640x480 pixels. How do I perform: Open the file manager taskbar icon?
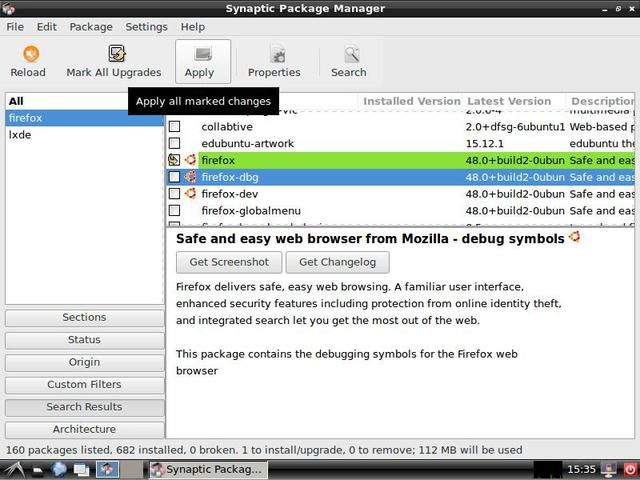click(38, 471)
